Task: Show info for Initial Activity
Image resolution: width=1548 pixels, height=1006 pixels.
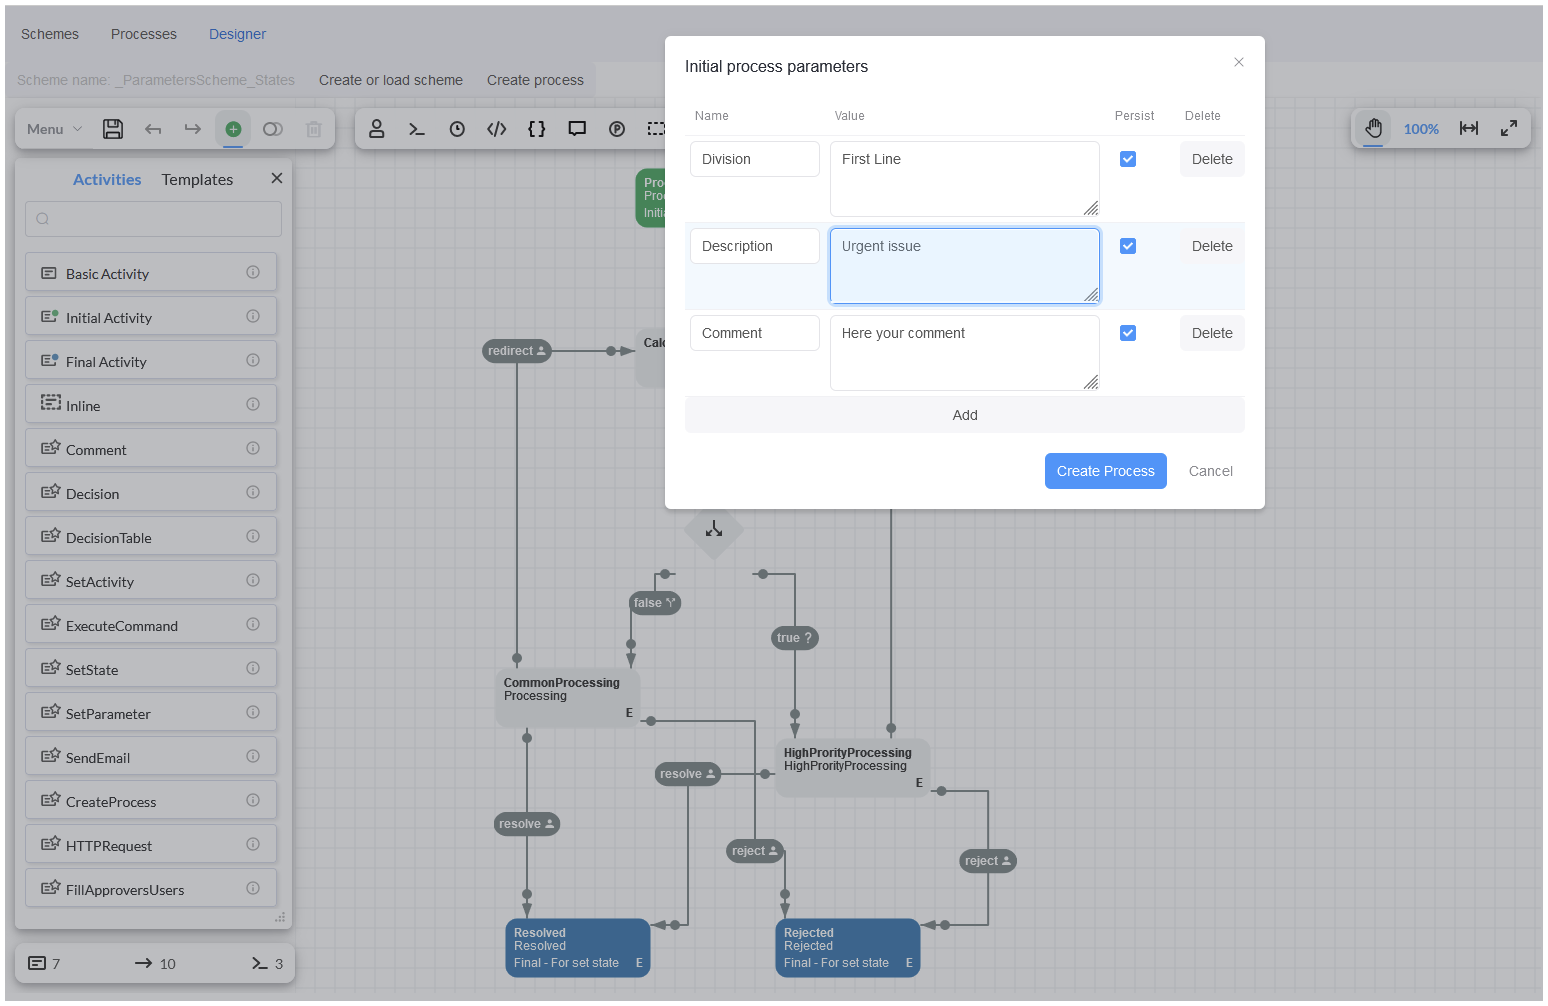Action: (253, 316)
